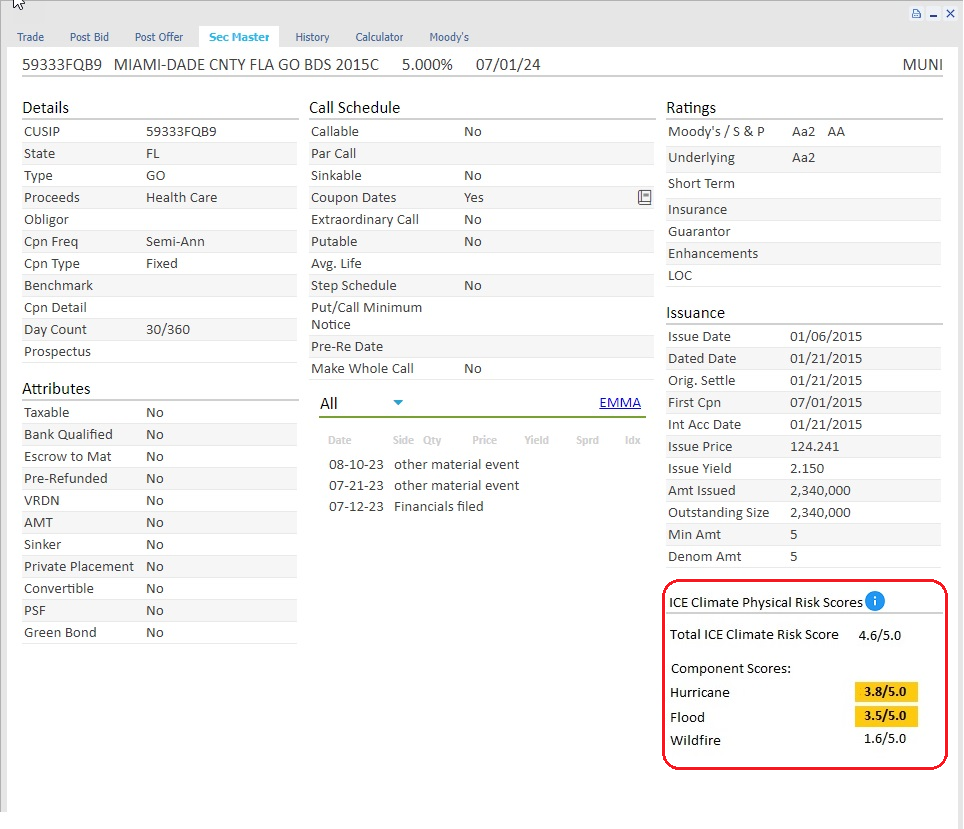This screenshot has height=829, width=964.
Task: Click the bond title MIAMI-DADE CNTY FLA GO BDS 2015C
Action: [x=246, y=65]
